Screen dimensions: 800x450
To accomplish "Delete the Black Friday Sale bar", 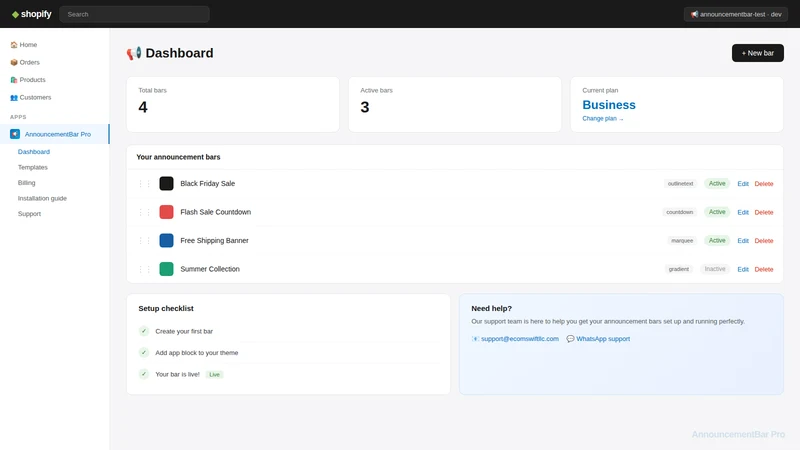I will [764, 184].
